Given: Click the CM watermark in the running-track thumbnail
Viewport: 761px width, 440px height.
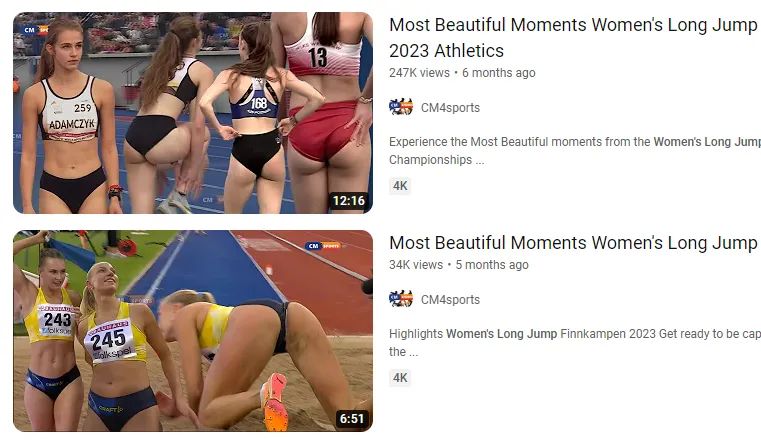Looking at the screenshot, I should point(36,30).
